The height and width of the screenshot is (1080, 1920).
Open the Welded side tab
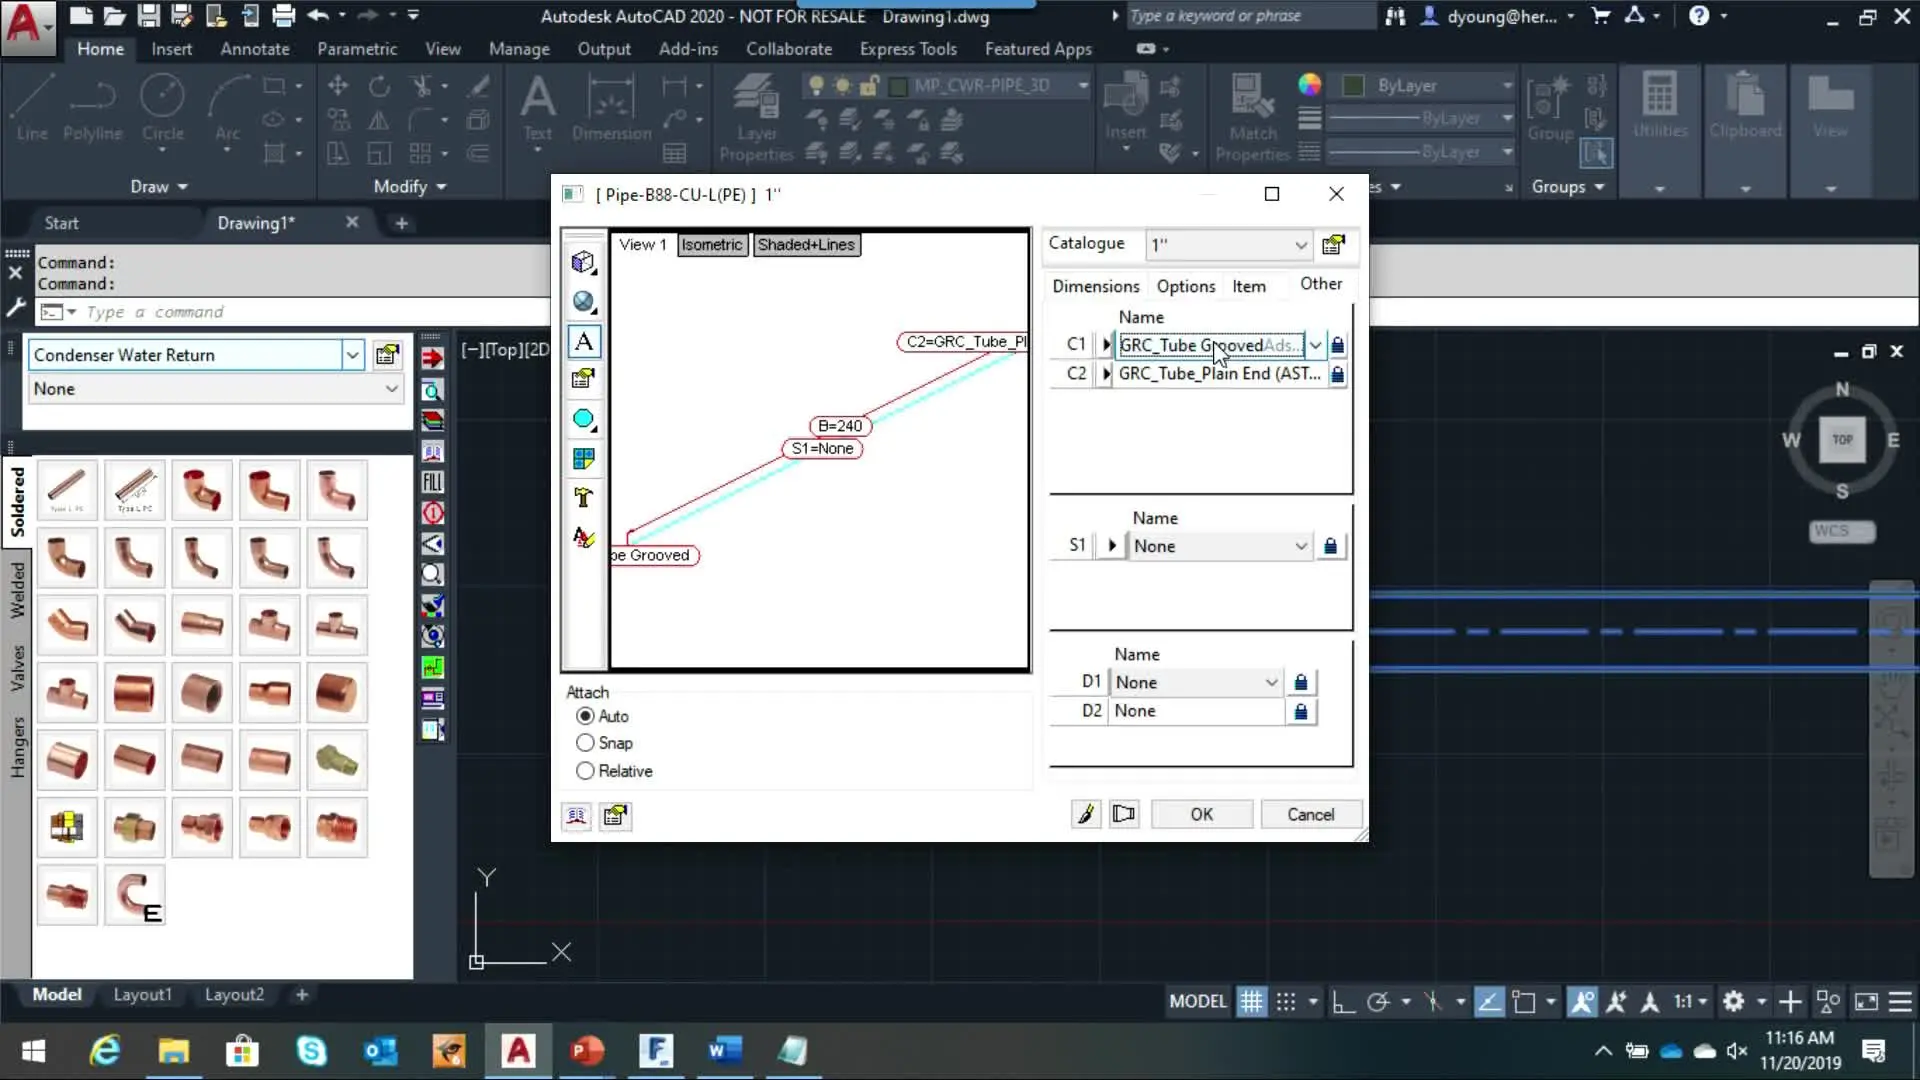point(17,590)
